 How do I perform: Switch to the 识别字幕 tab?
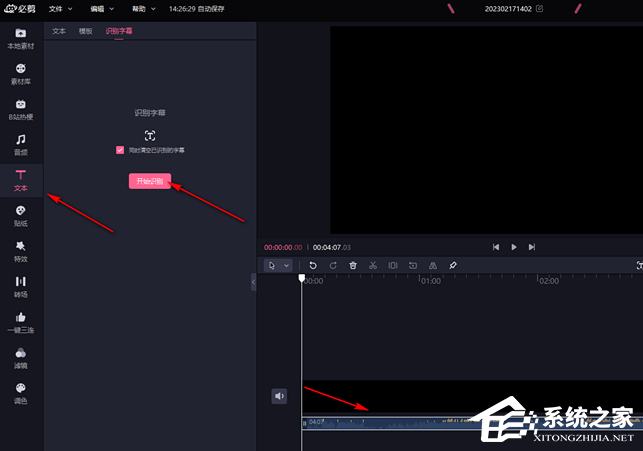coord(119,31)
